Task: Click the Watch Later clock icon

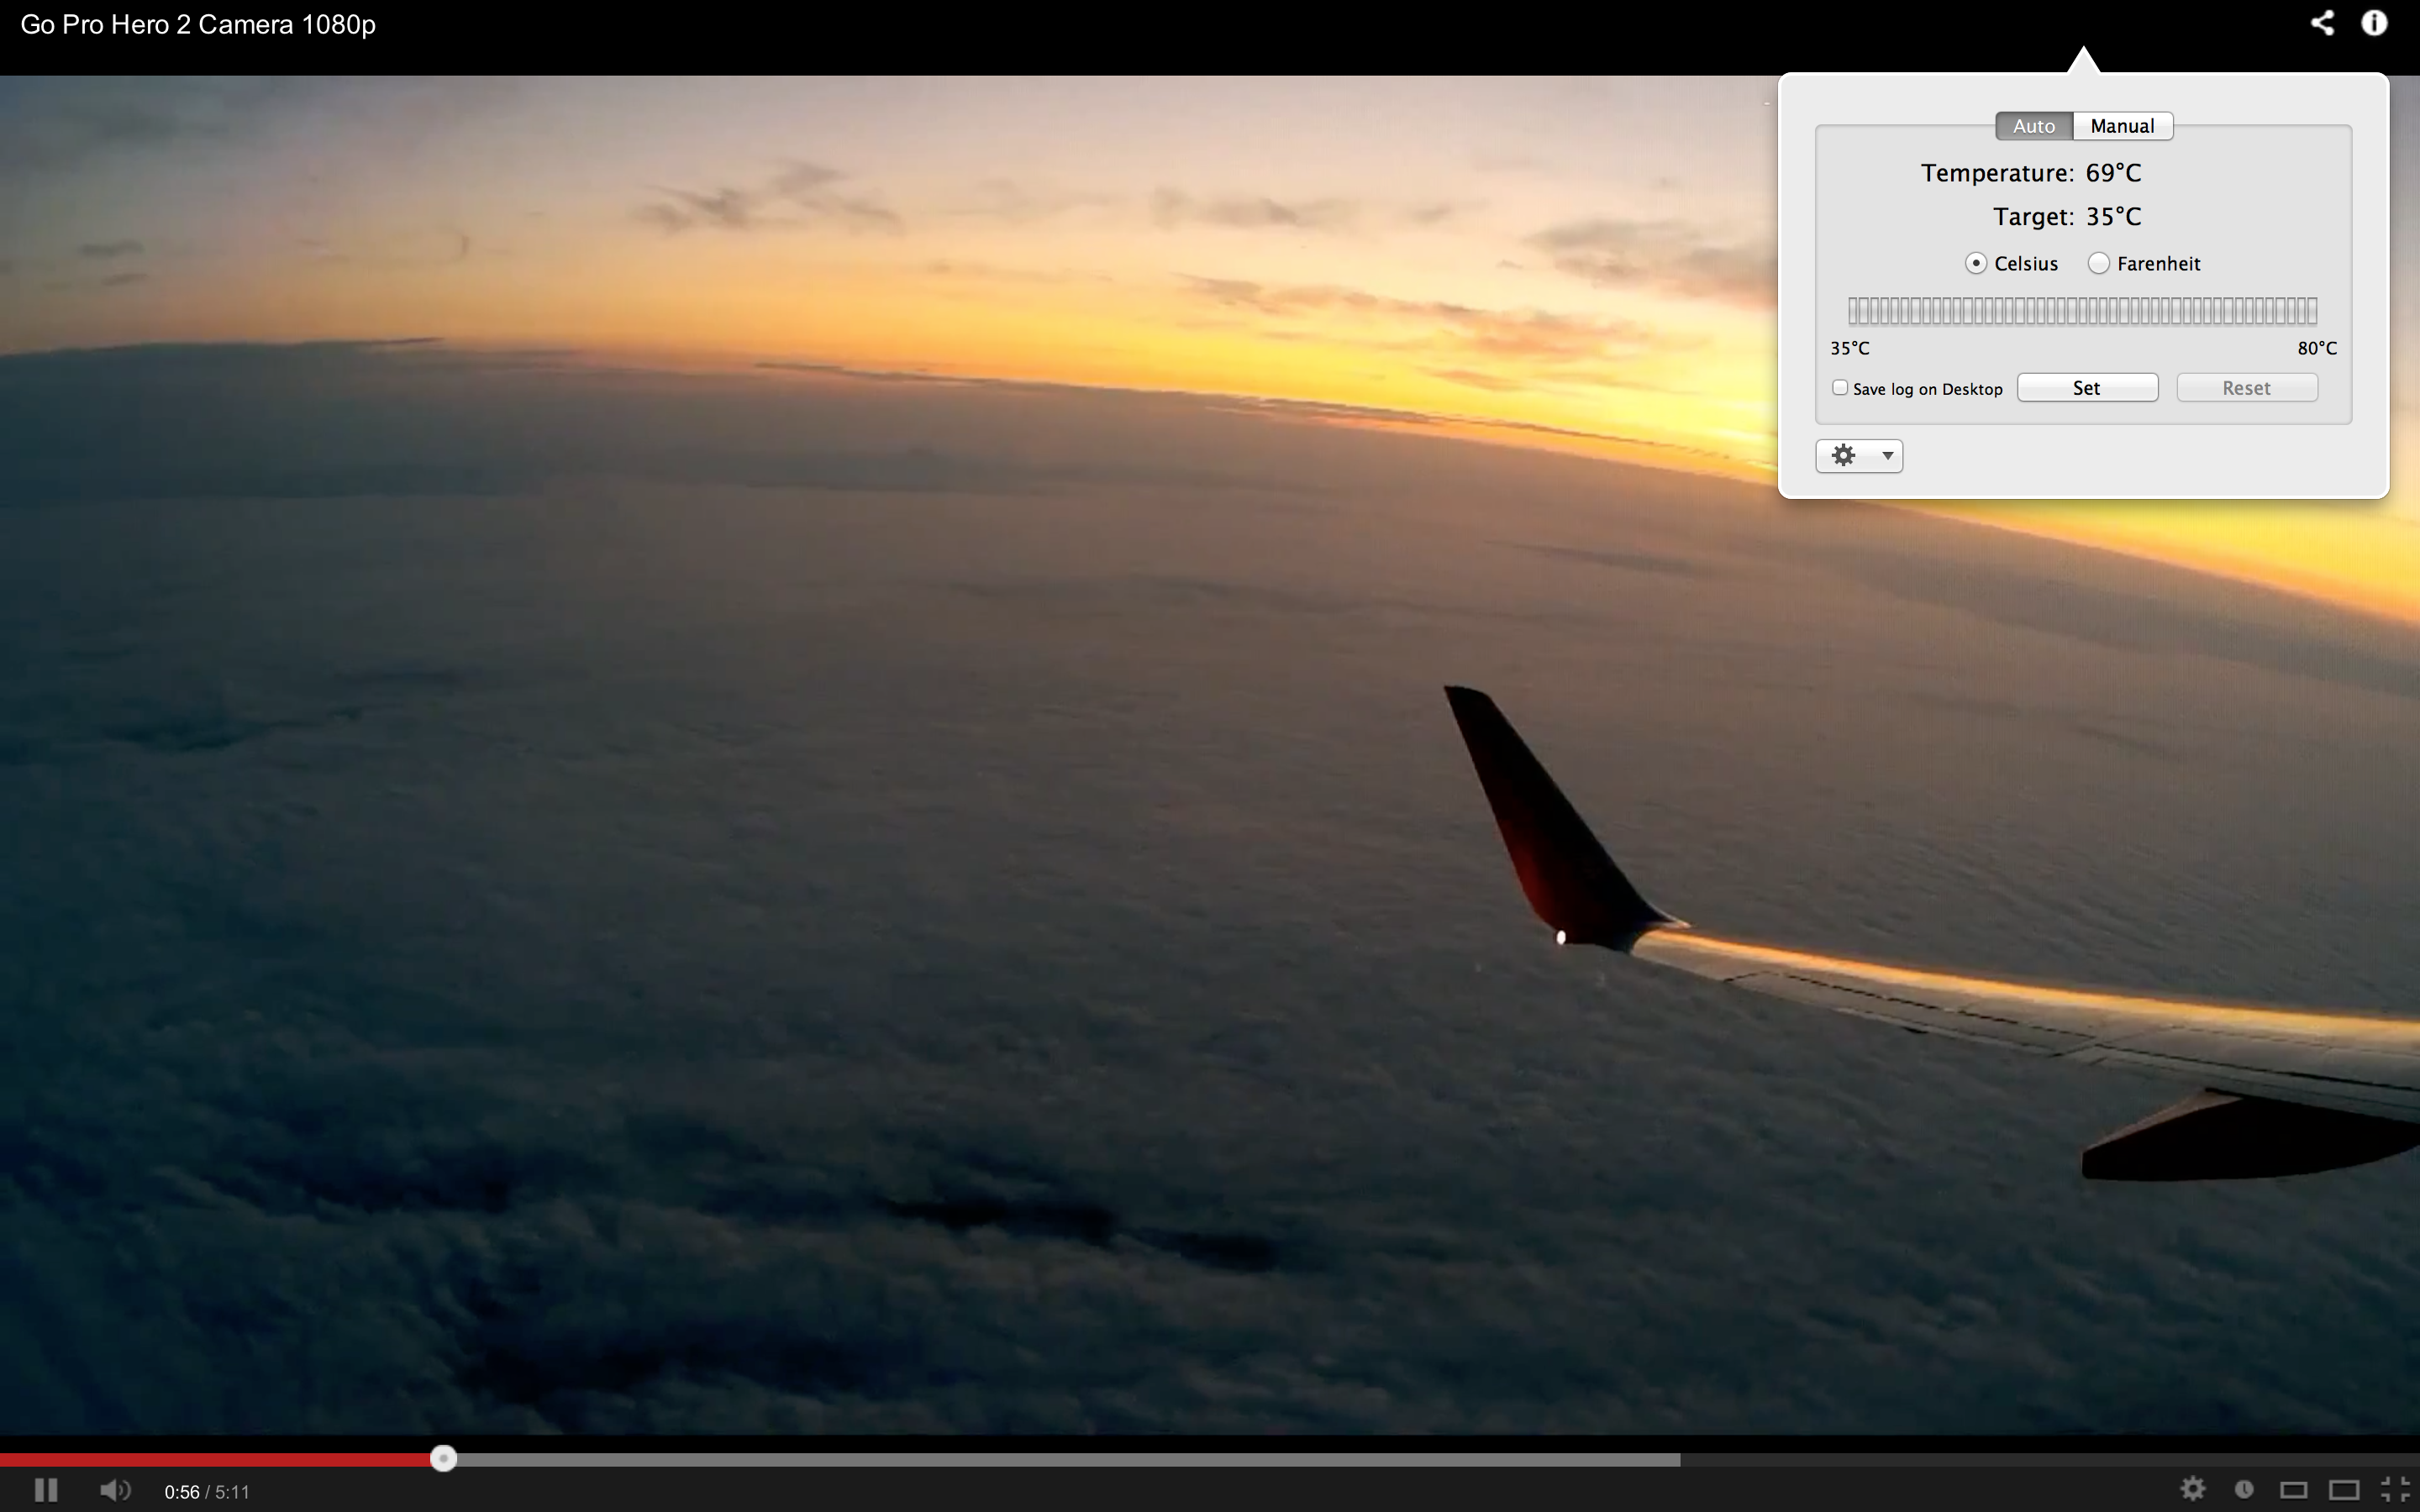Action: tap(2244, 1490)
